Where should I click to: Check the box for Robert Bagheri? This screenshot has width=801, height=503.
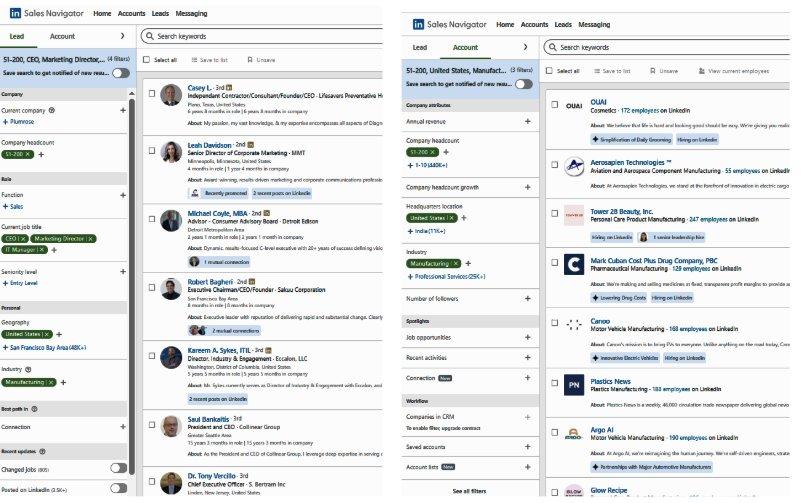[x=152, y=288]
